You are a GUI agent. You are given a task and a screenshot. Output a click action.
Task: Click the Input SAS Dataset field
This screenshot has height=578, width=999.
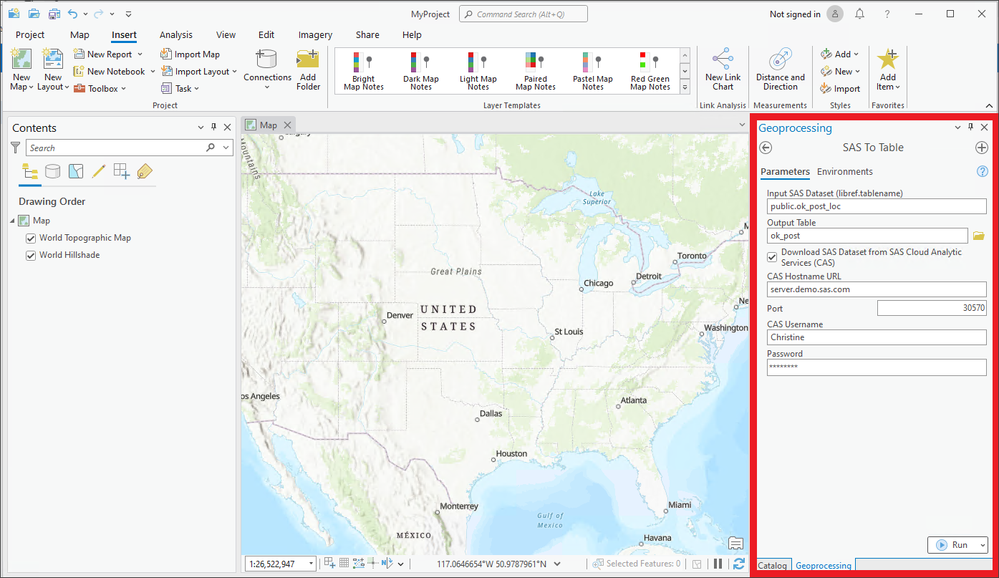[x=876, y=206]
